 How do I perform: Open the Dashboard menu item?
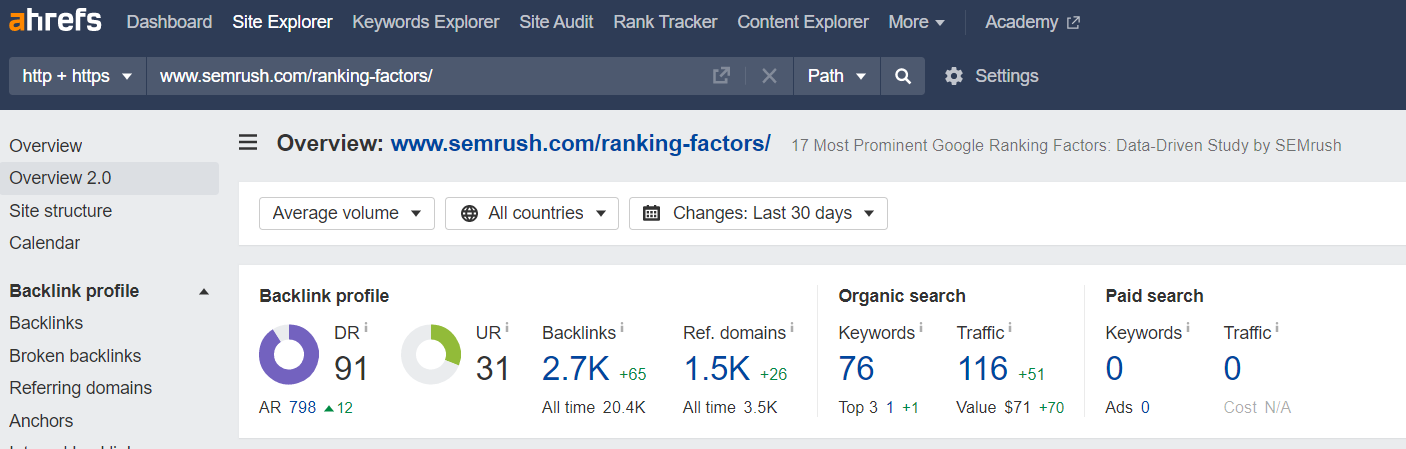tap(169, 22)
